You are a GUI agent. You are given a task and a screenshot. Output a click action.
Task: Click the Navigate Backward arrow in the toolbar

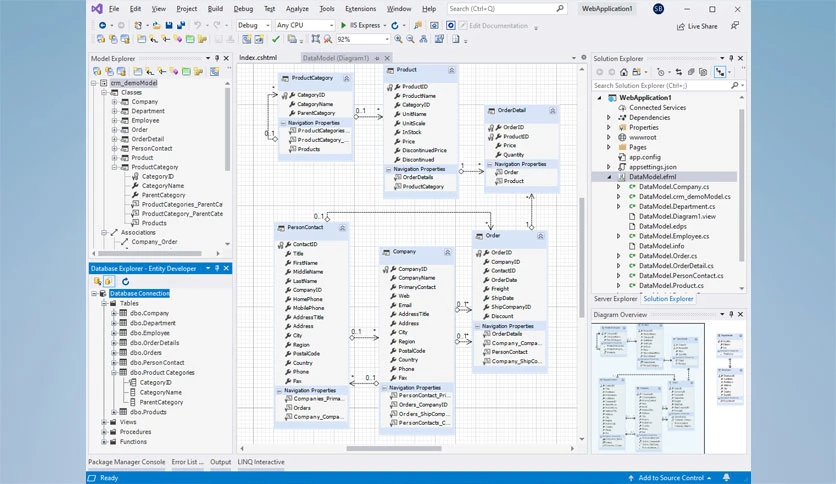coord(102,25)
